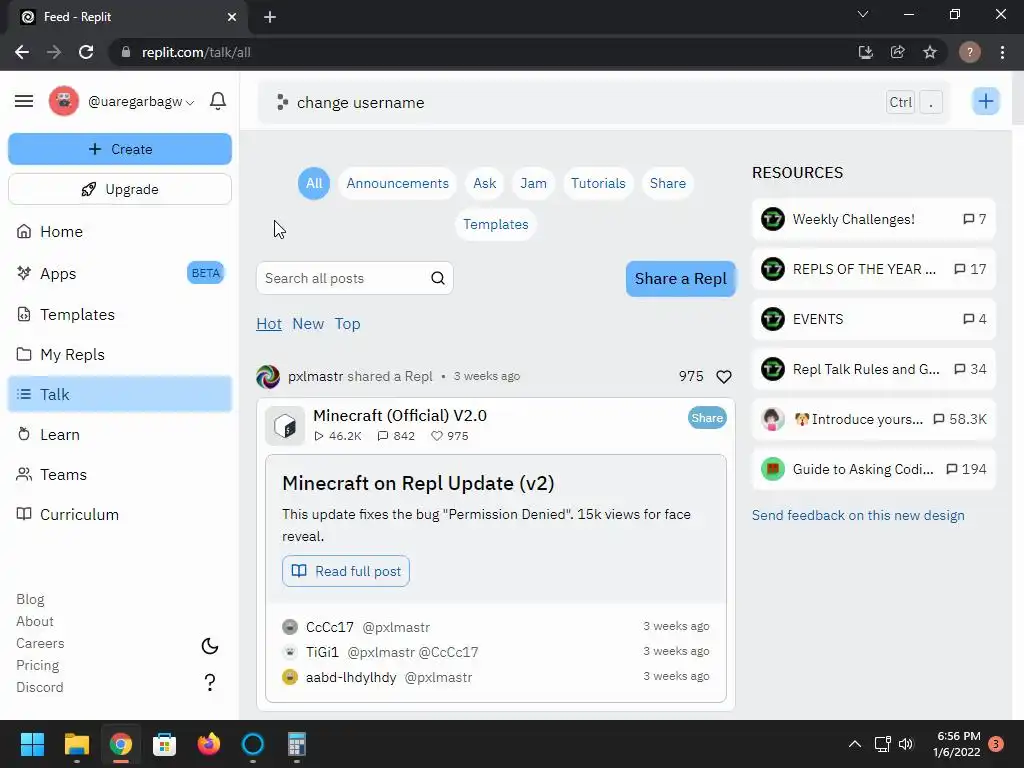Open Repl Talk Rules and Guidelines resource
1024x768 pixels.
(x=874, y=369)
